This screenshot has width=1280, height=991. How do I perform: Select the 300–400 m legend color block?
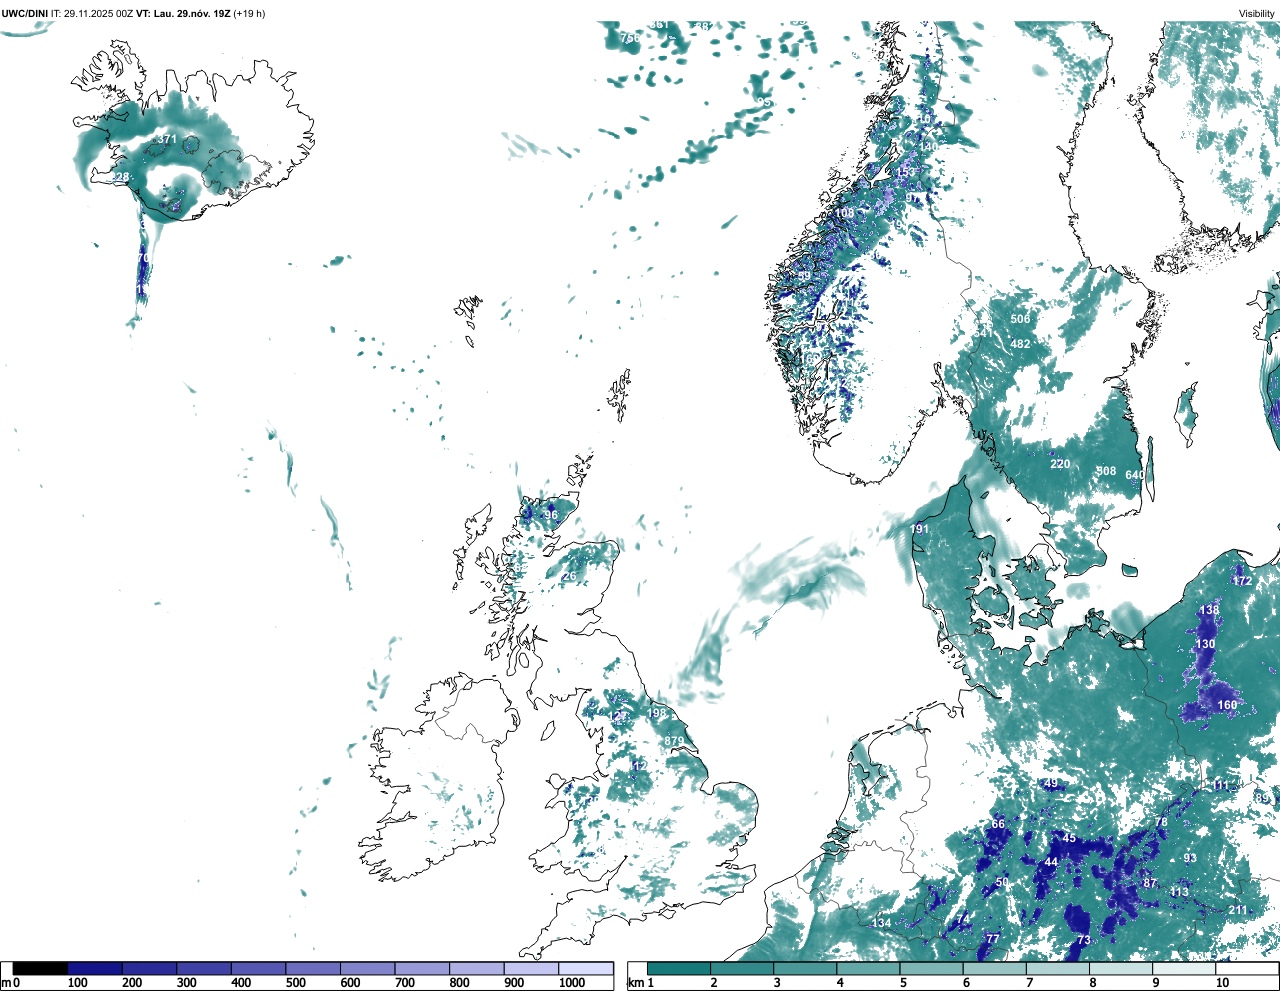pyautogui.click(x=204, y=969)
